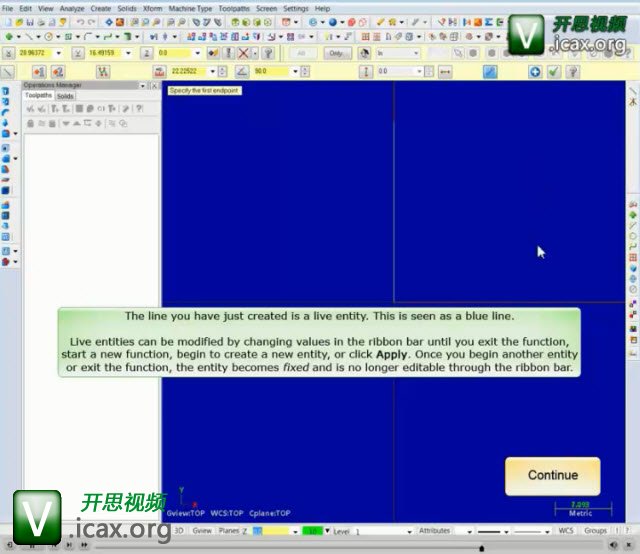Click the Print icon

[x=41, y=22]
